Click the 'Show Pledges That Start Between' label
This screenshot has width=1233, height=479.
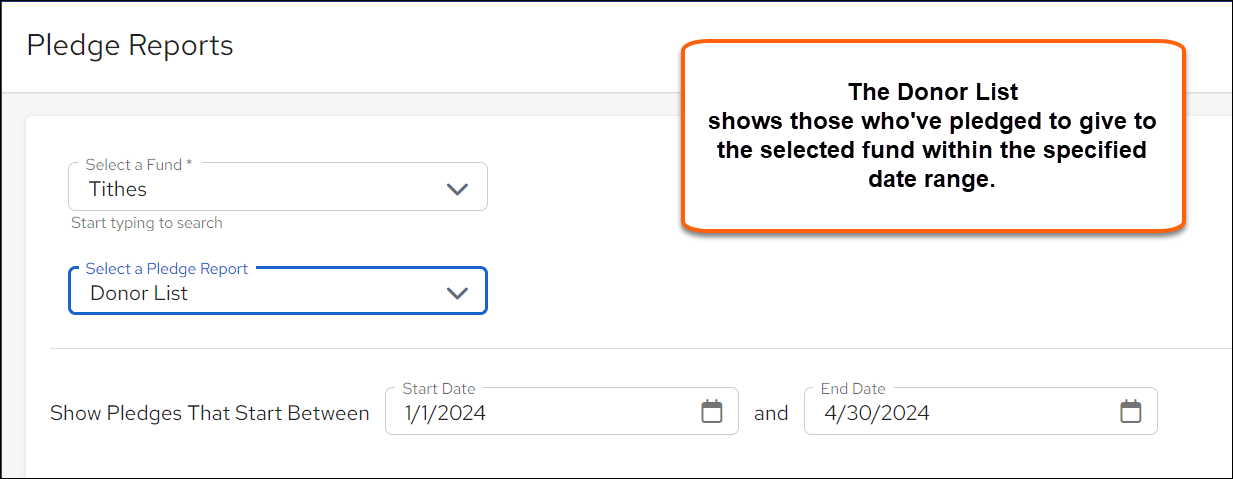pos(210,413)
